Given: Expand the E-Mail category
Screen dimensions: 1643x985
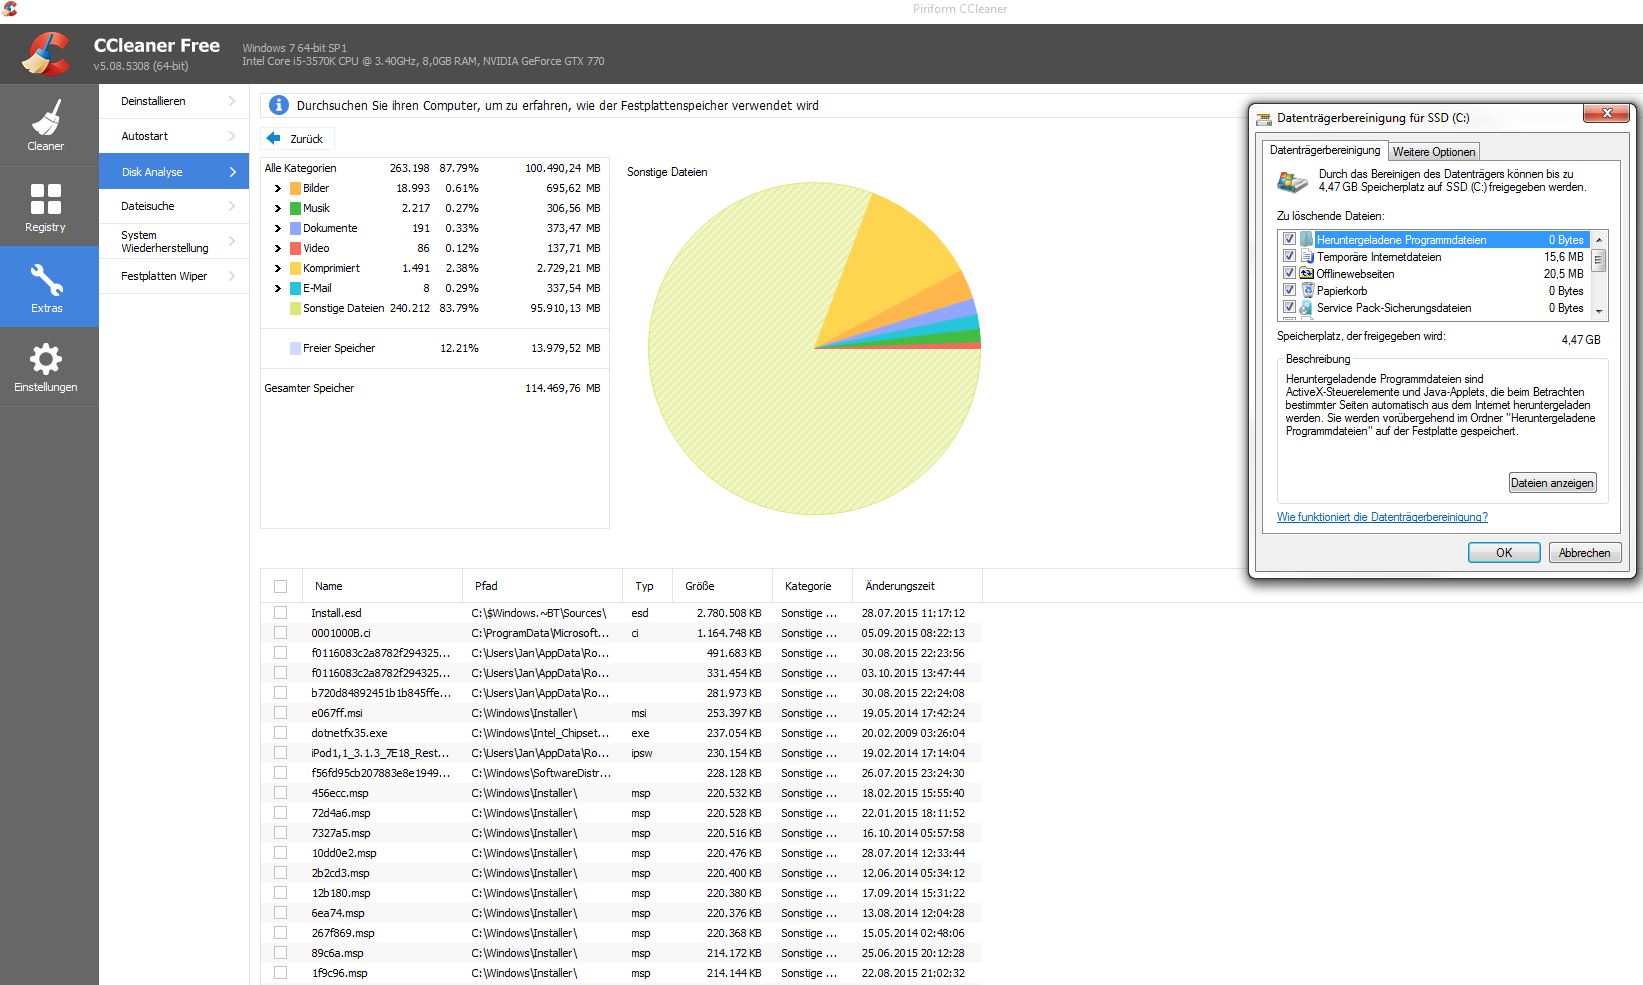Looking at the screenshot, I should click(x=278, y=288).
